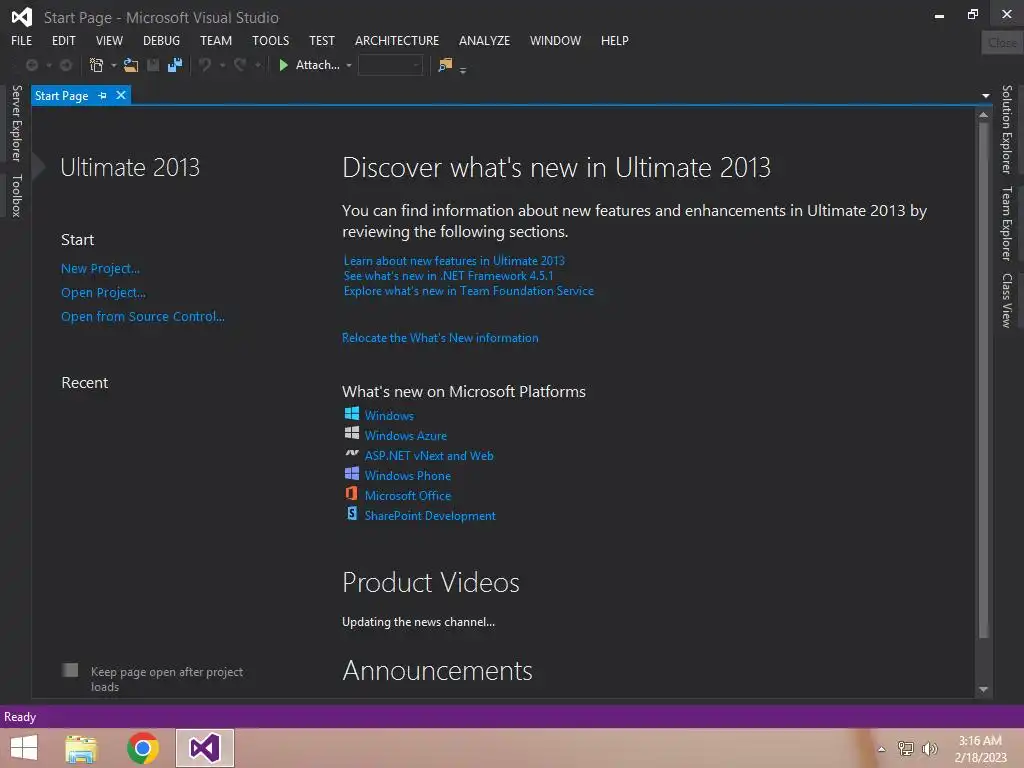Click the Windows Azure logo icon
This screenshot has width=1024, height=768.
351,433
